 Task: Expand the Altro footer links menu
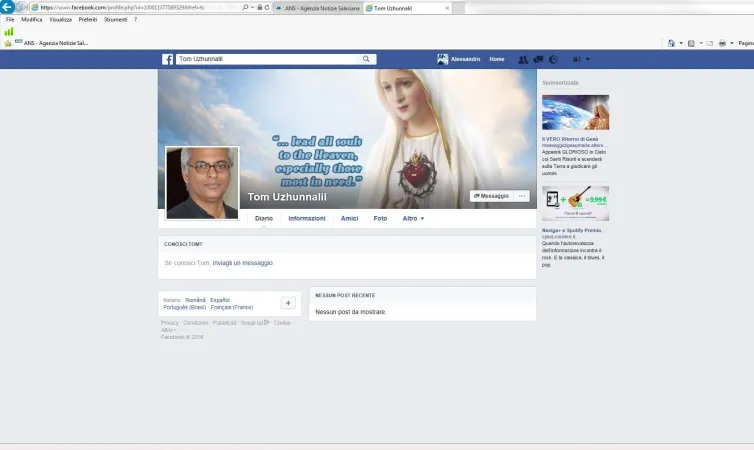pos(168,330)
